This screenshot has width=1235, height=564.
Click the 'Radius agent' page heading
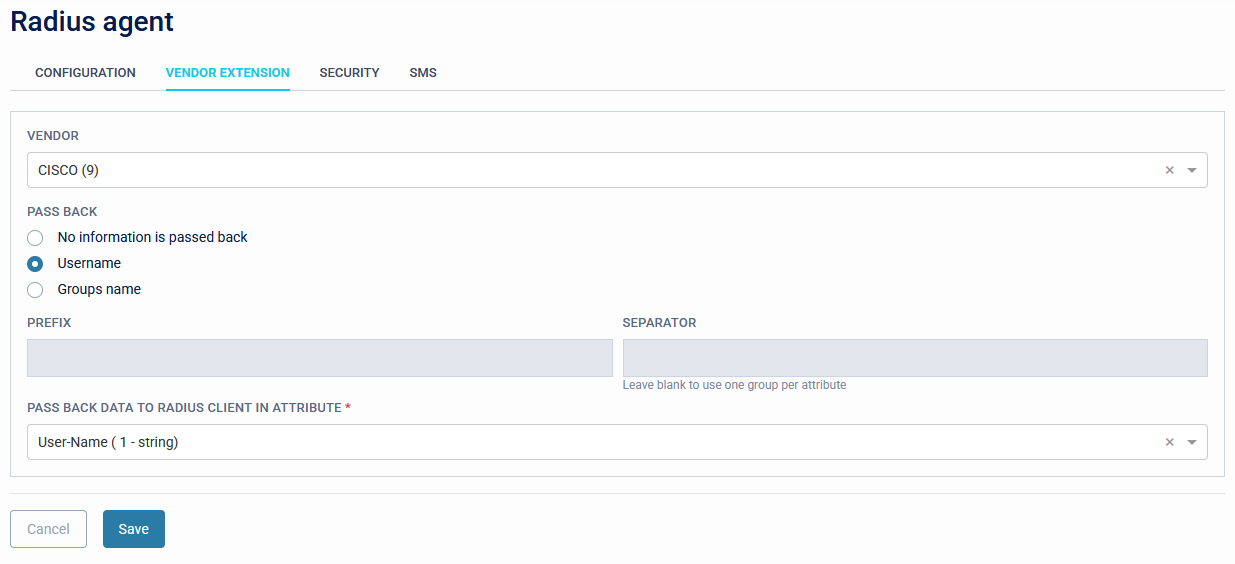pyautogui.click(x=92, y=22)
